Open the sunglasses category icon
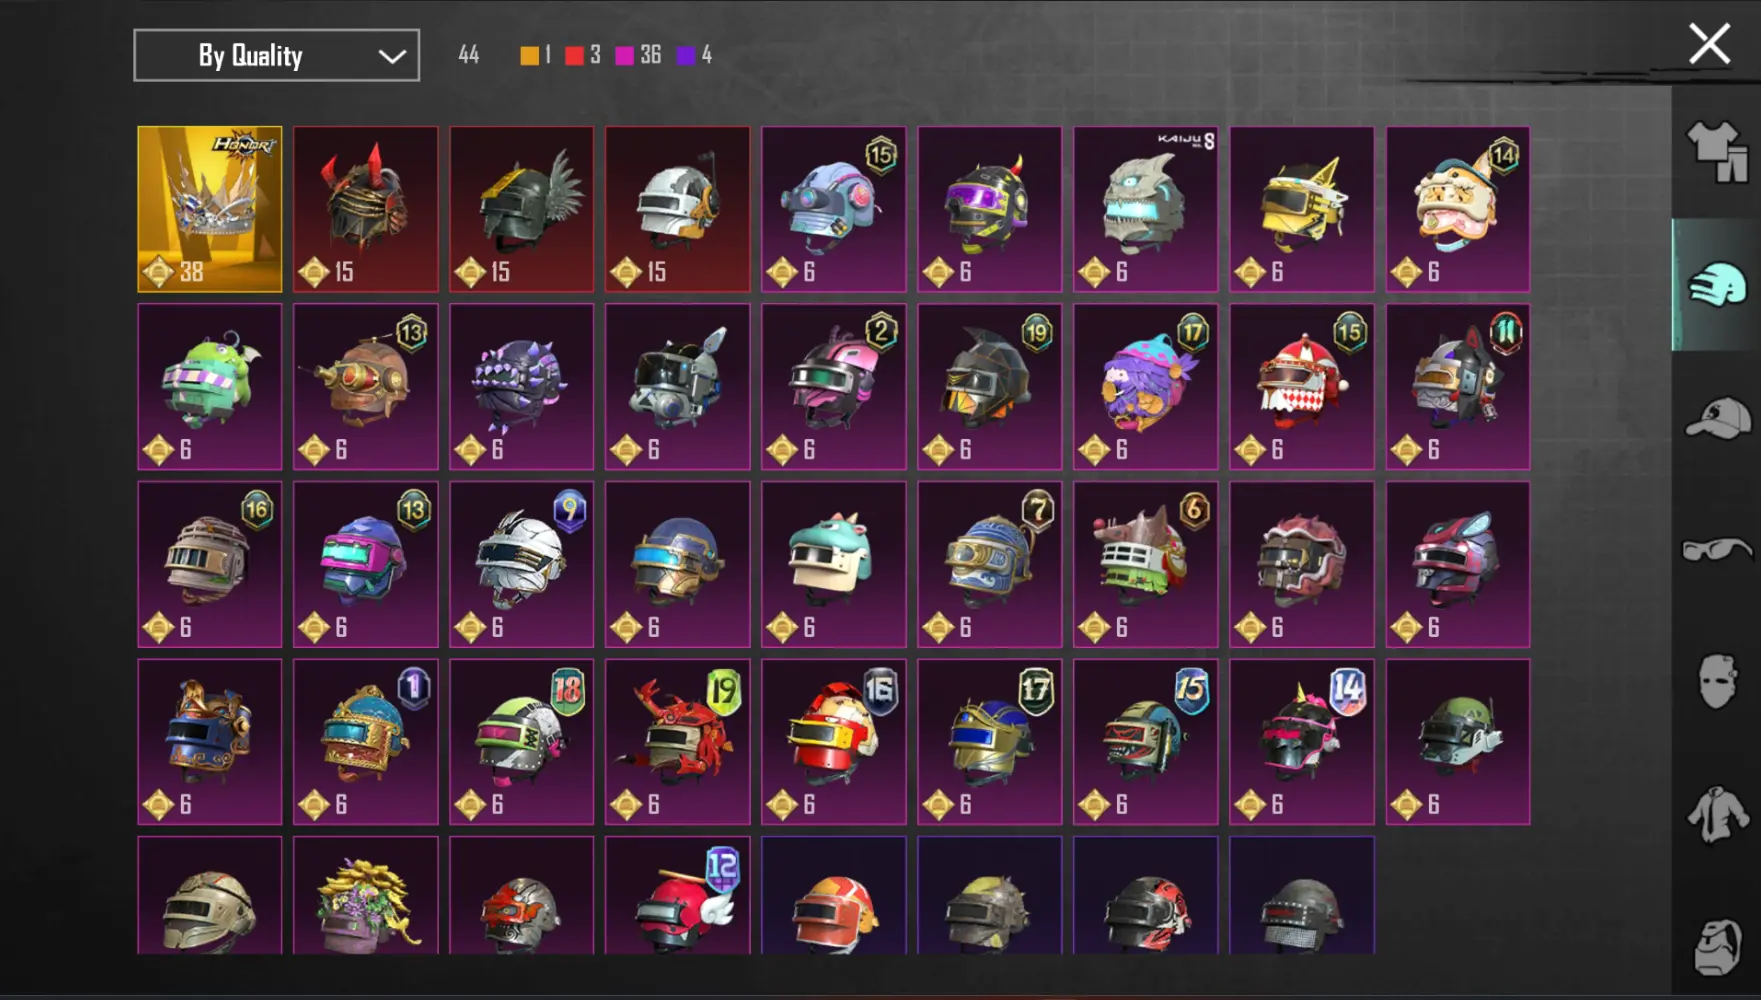The image size is (1761, 1000). 1717,549
